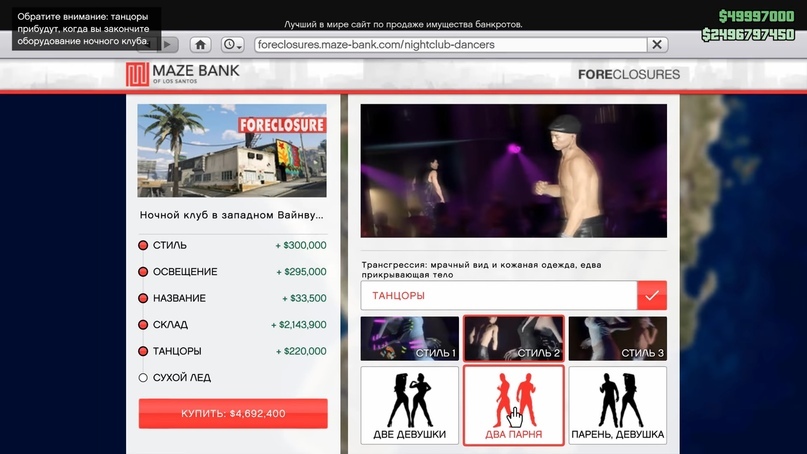This screenshot has height=454, width=807.
Task: Pick the Парень, девушка dancer icon
Action: (x=617, y=406)
